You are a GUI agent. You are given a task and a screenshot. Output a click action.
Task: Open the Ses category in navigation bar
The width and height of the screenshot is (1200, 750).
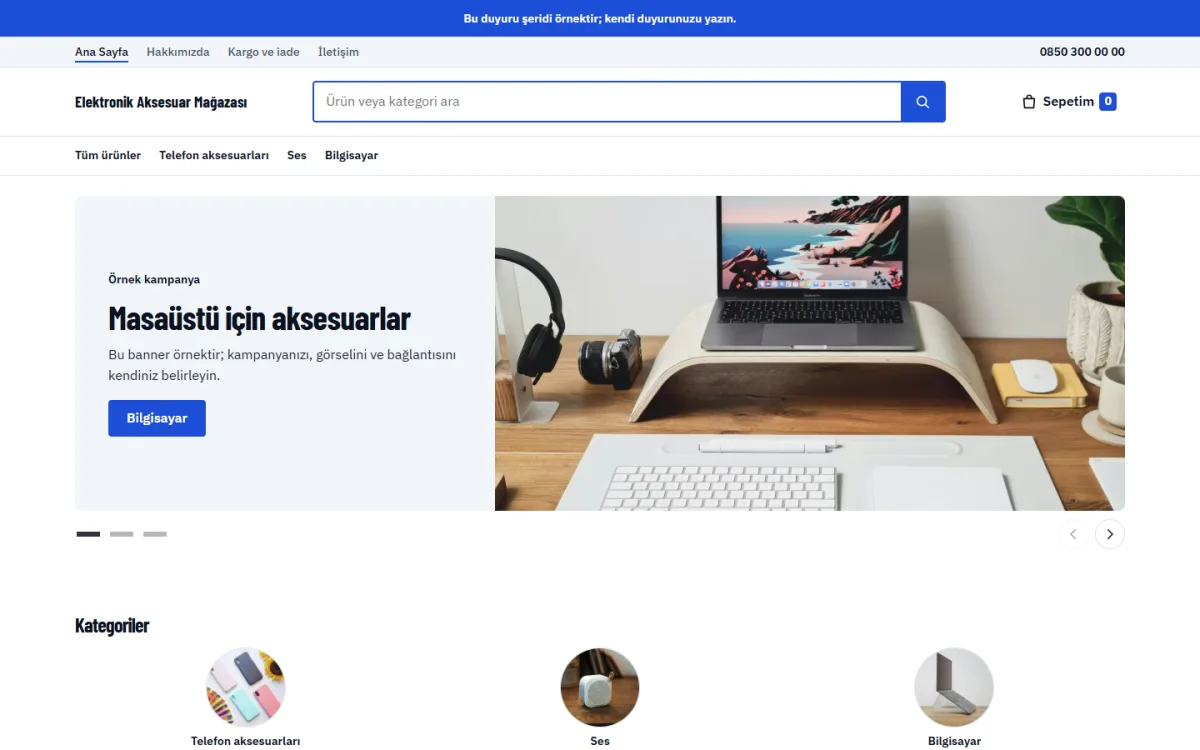coord(297,156)
